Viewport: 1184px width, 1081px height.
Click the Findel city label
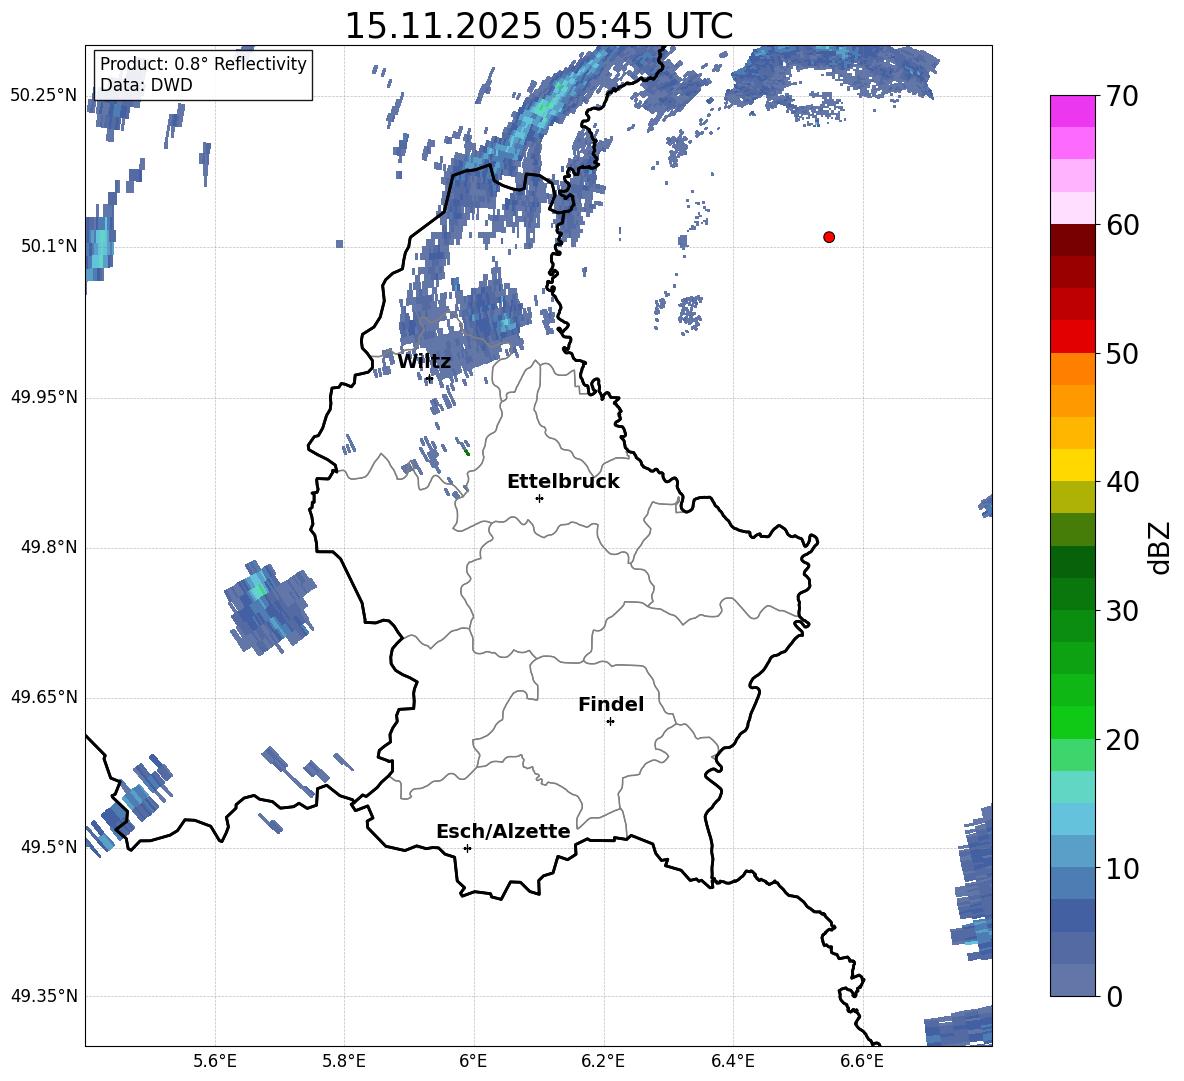click(x=611, y=704)
